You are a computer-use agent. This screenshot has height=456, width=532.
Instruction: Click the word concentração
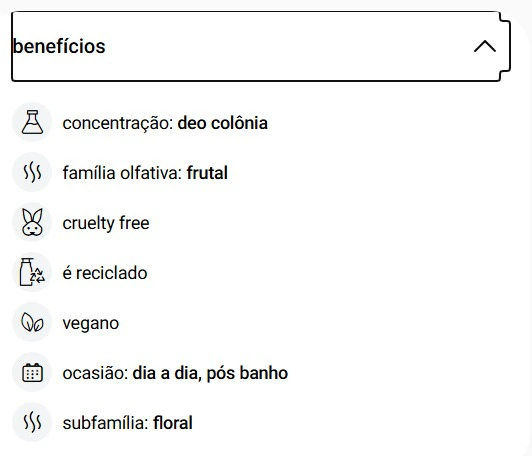click(x=118, y=124)
